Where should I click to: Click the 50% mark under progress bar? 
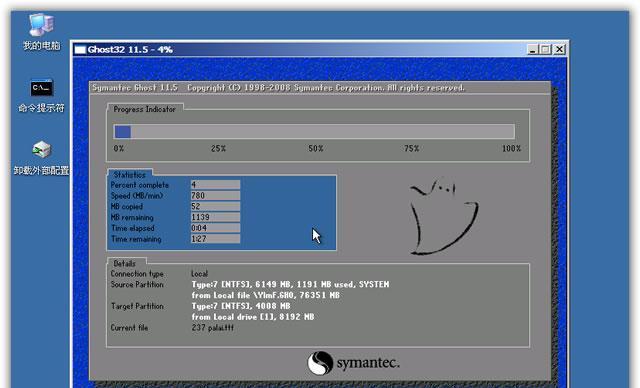pos(316,149)
